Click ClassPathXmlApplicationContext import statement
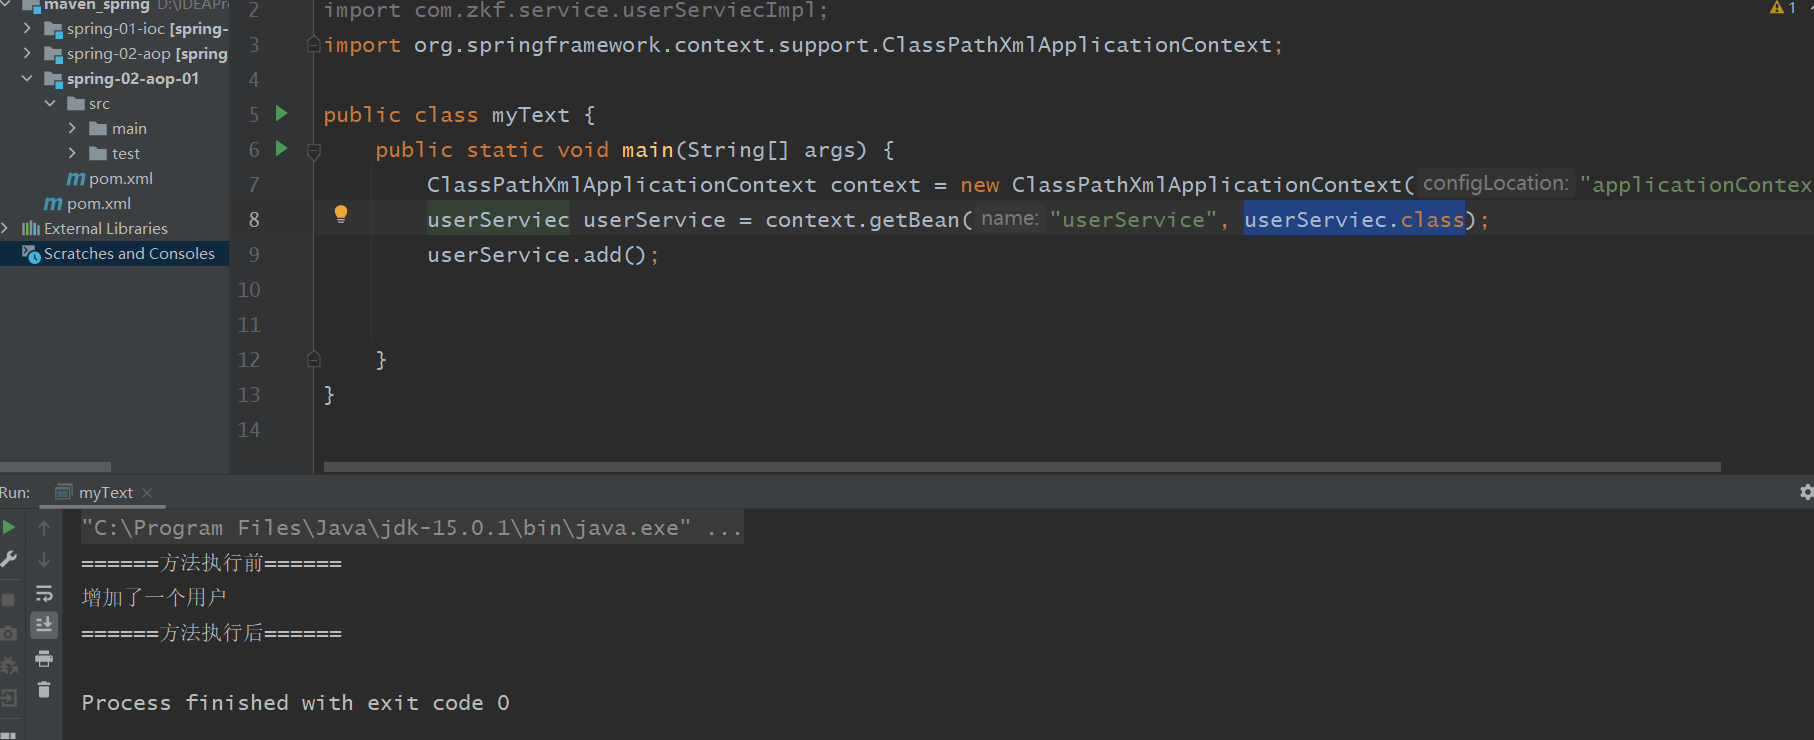Viewport: 1814px width, 740px height. pos(803,45)
